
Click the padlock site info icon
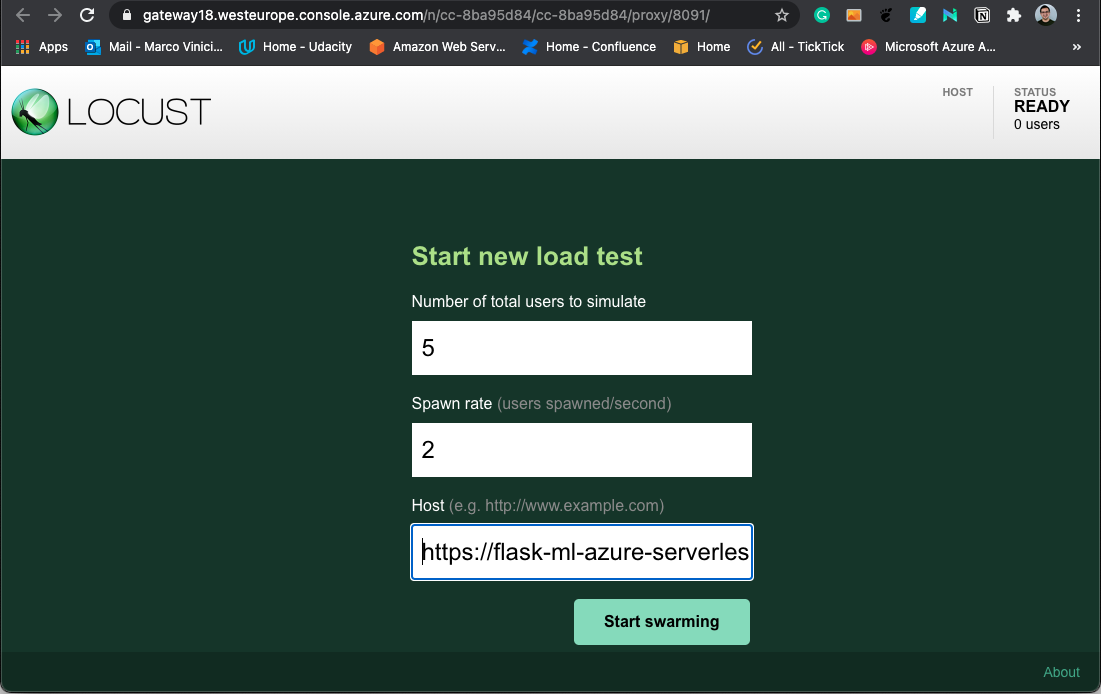click(x=126, y=15)
